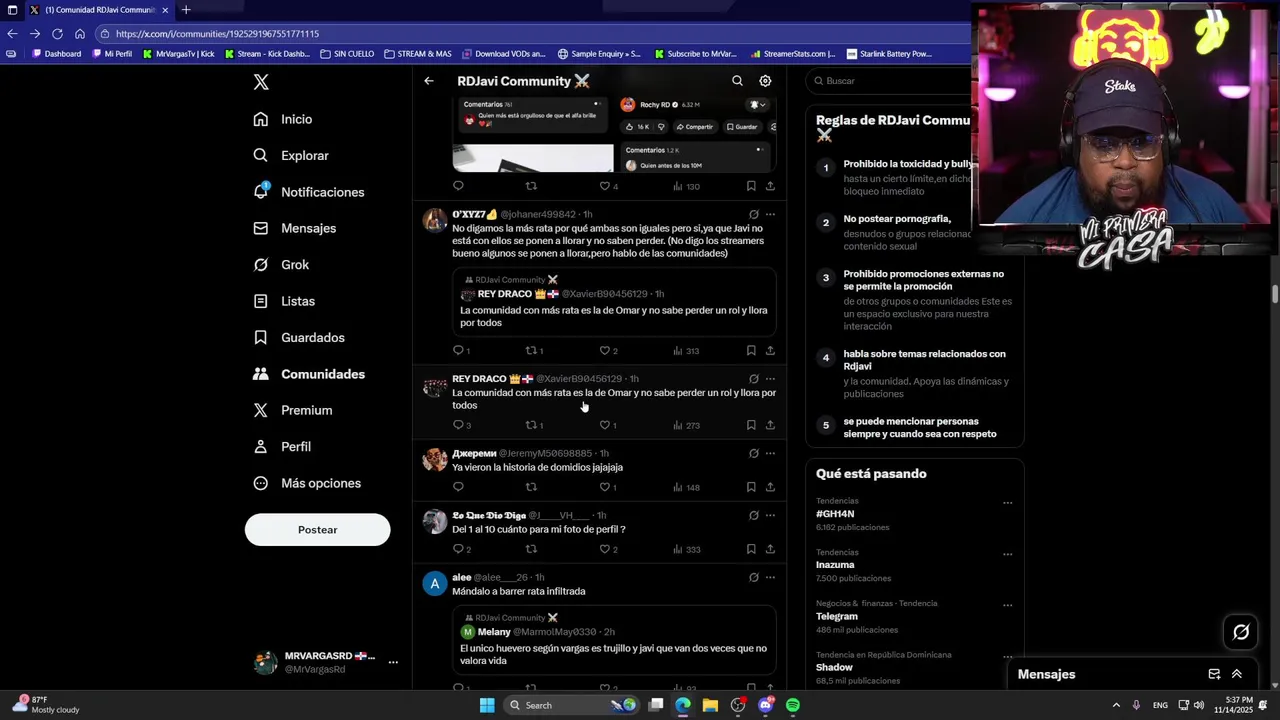Open Spotify from the taskbar
The width and height of the screenshot is (1280, 720).
point(793,705)
